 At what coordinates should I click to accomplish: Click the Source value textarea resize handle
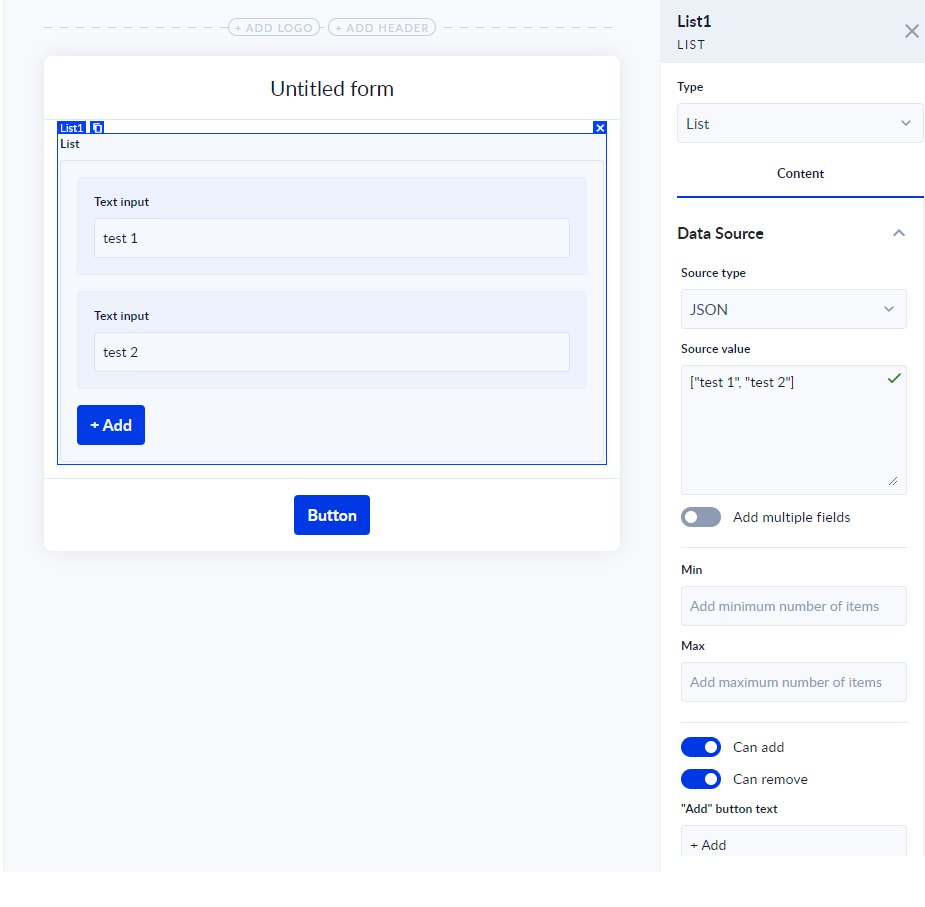coord(893,481)
